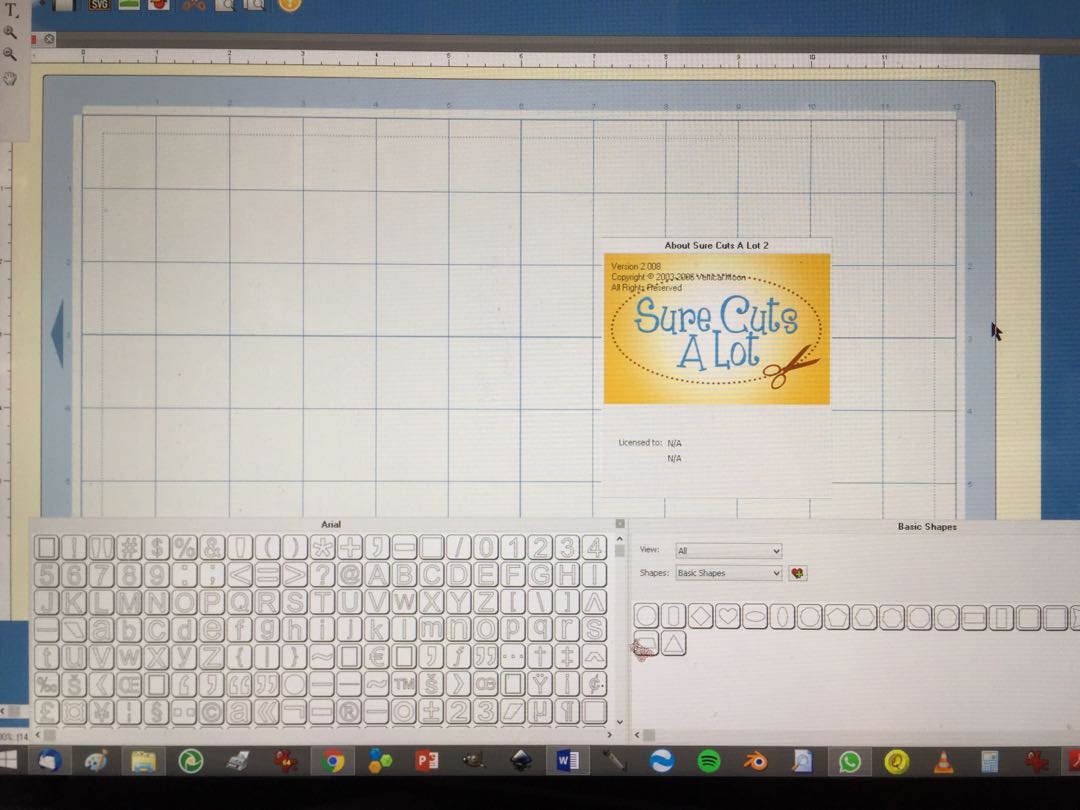Click the heart favorites icon beside Shapes
Screen dimensions: 1080x810
point(797,573)
